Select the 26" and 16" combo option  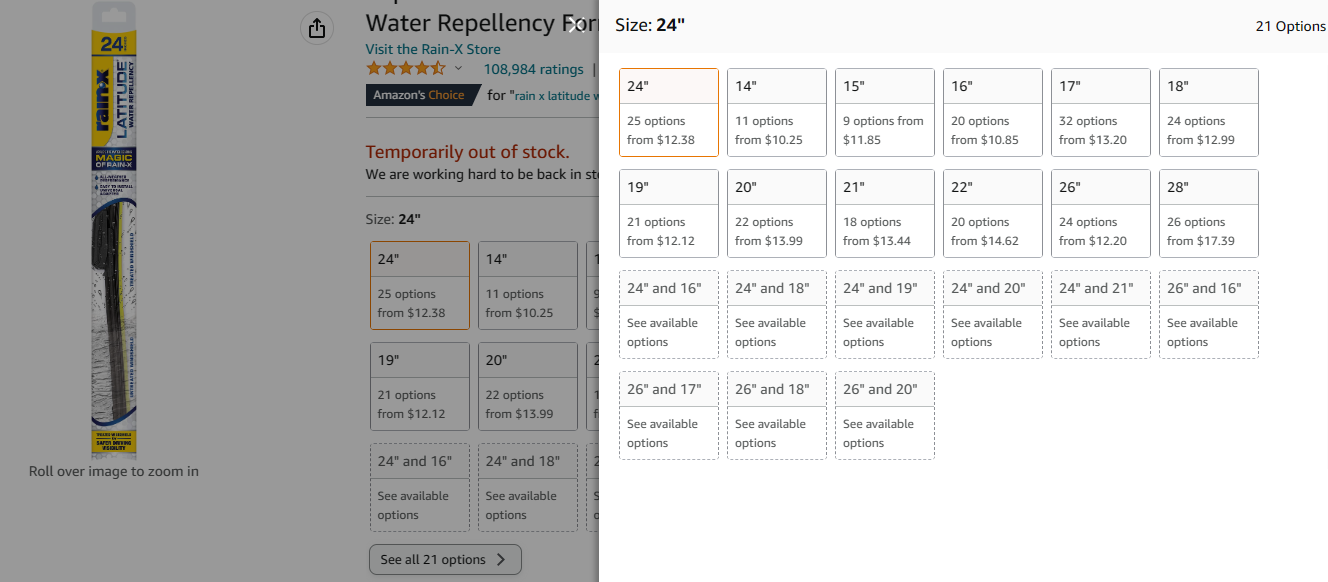click(1208, 314)
